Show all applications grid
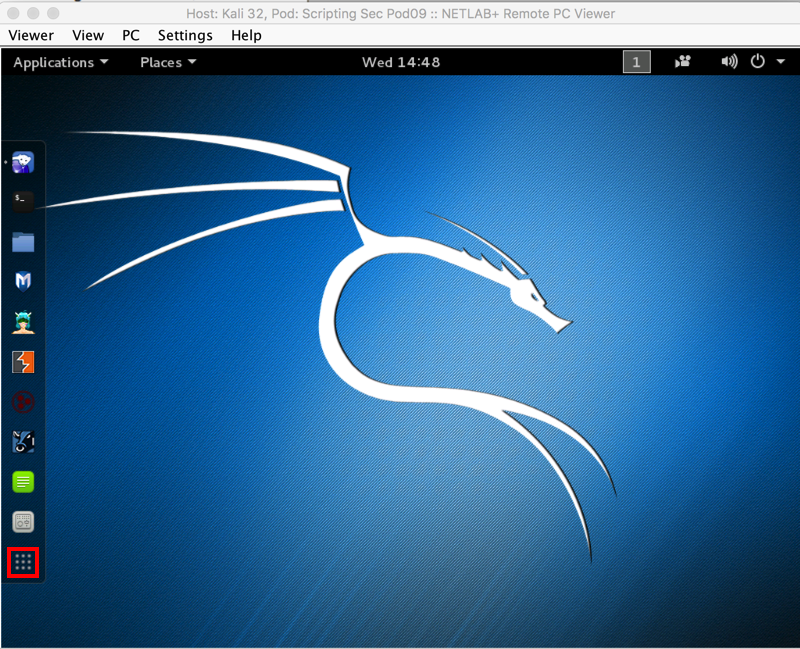Viewport: 800px width, 649px height. [23, 562]
